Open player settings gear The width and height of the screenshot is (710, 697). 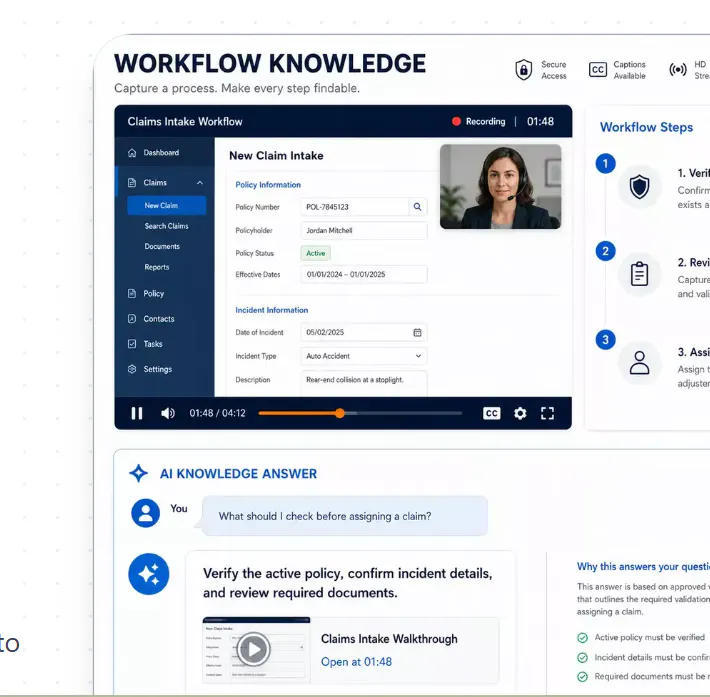tap(520, 413)
